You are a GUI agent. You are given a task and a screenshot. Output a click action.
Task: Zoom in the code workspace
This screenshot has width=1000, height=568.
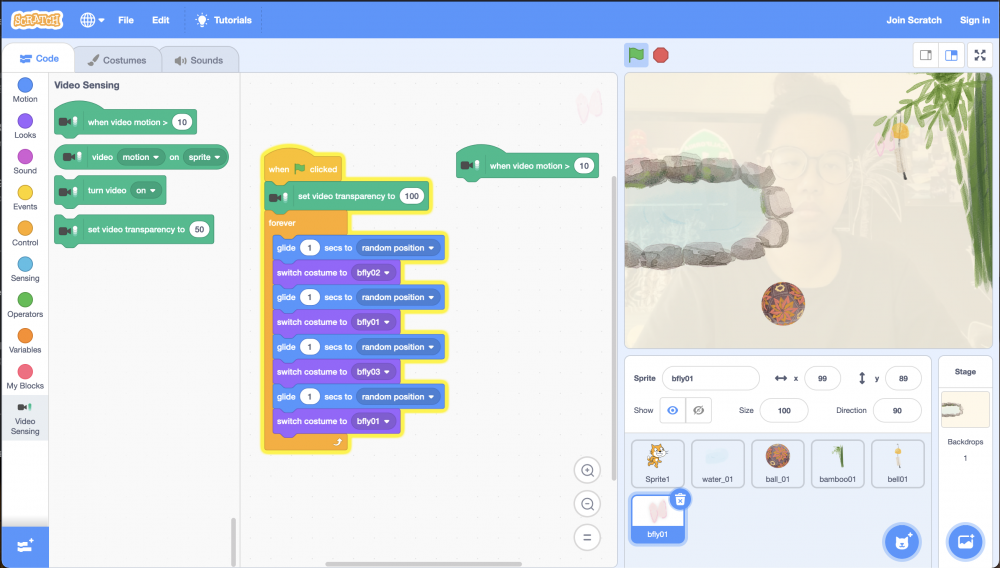click(x=587, y=470)
